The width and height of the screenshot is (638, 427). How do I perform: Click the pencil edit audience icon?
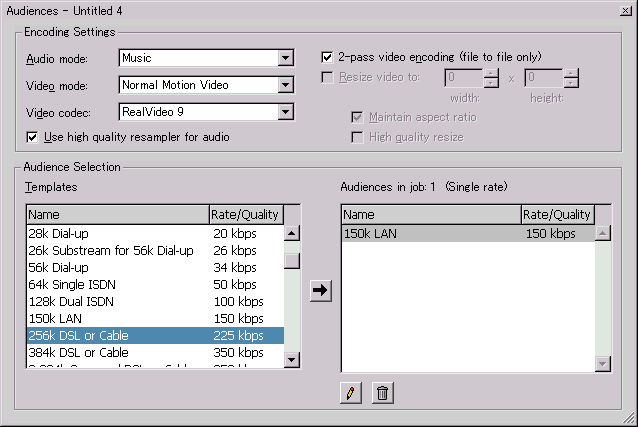click(x=350, y=393)
